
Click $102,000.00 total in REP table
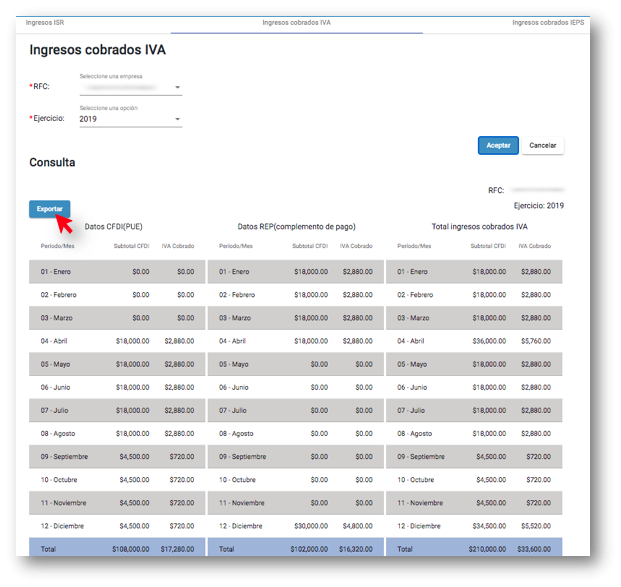(309, 549)
